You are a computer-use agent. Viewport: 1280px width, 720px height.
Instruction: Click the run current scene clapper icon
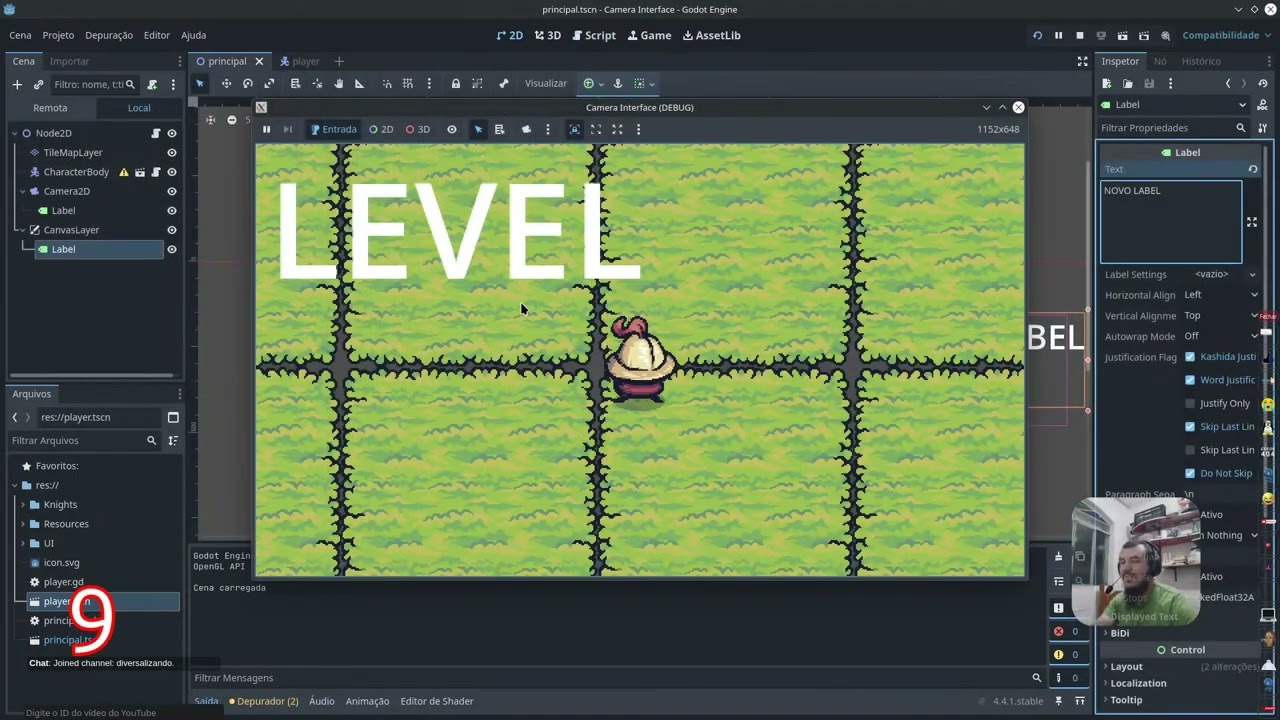point(1122,35)
